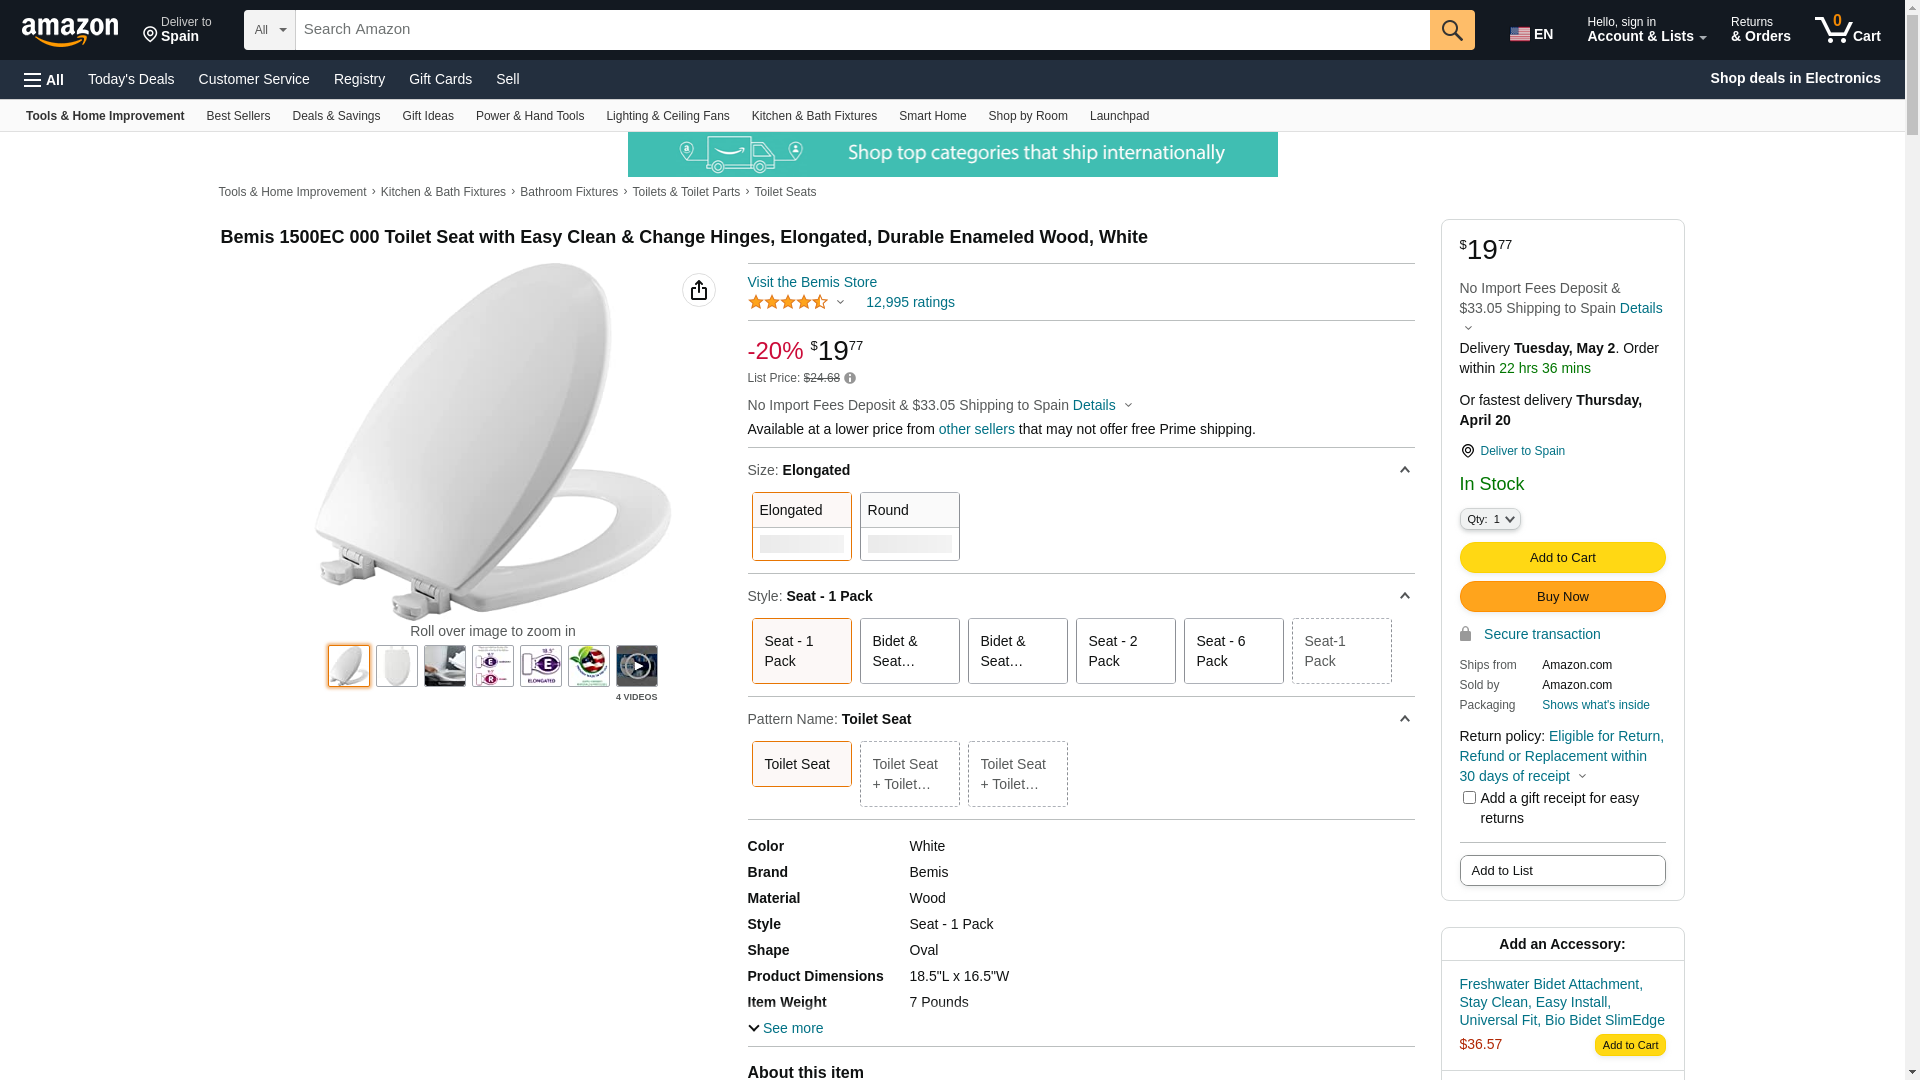Click the star rating popover arrow
The image size is (1920, 1080).
(840, 302)
